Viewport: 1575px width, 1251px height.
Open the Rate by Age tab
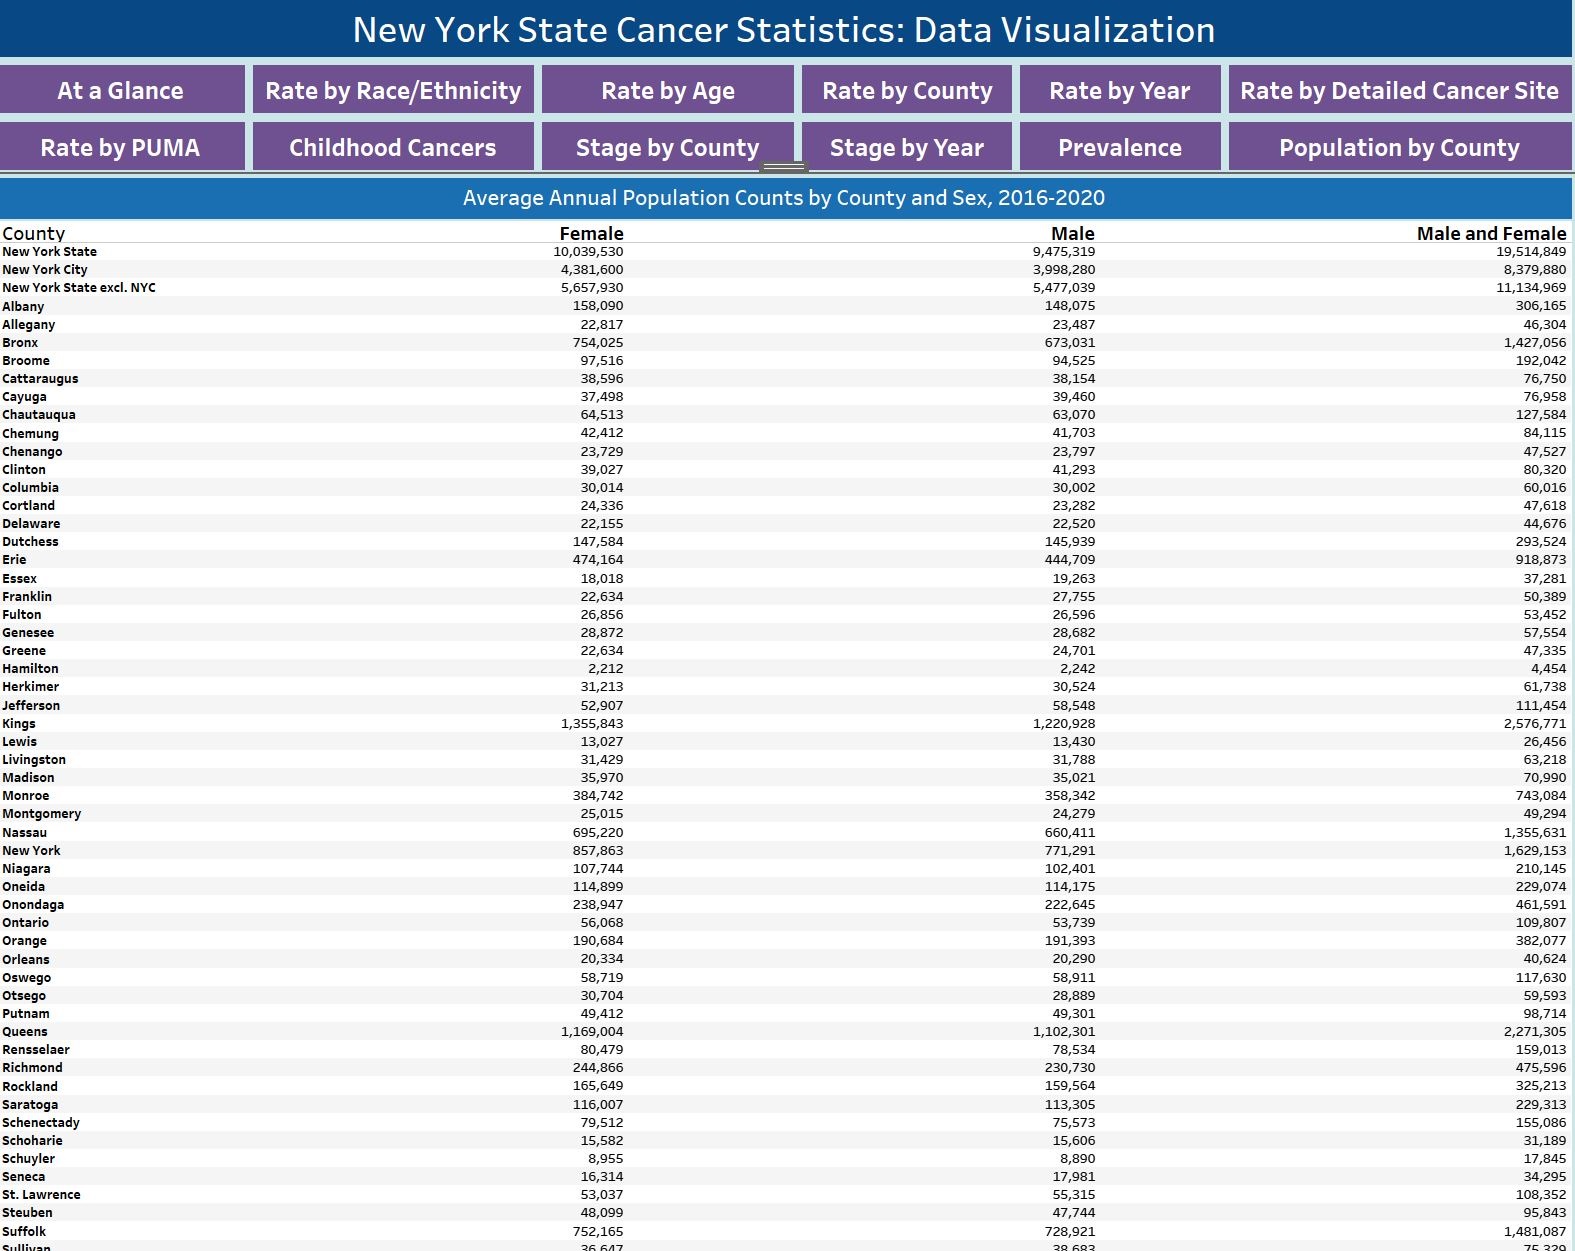click(668, 90)
